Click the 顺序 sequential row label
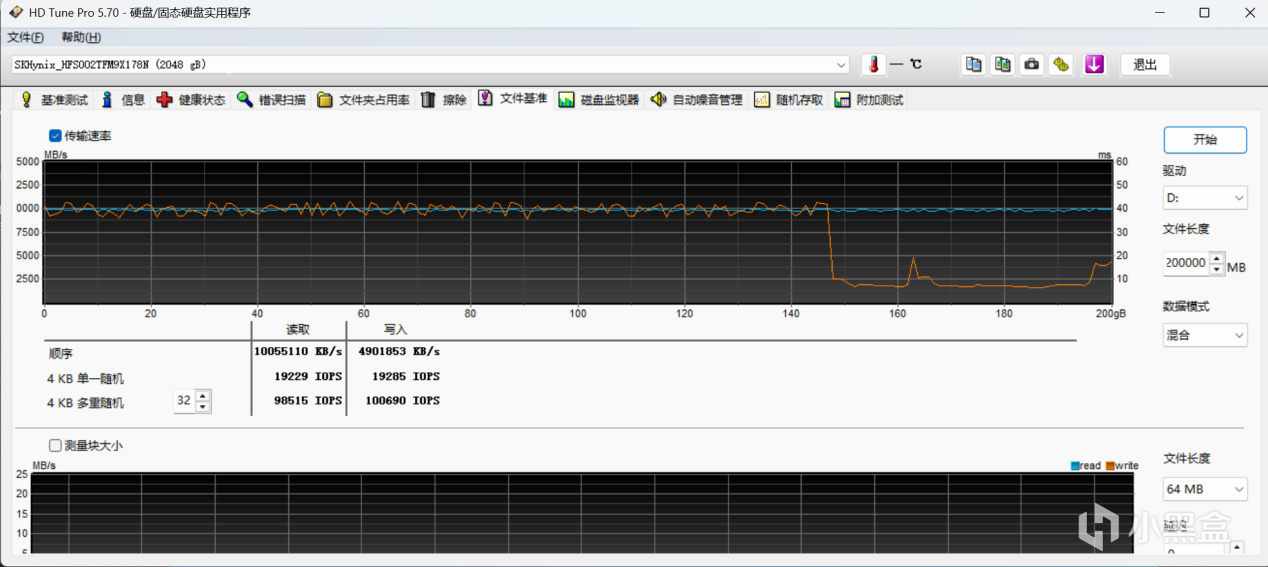Viewport: 1268px width, 567px height. 60,353
